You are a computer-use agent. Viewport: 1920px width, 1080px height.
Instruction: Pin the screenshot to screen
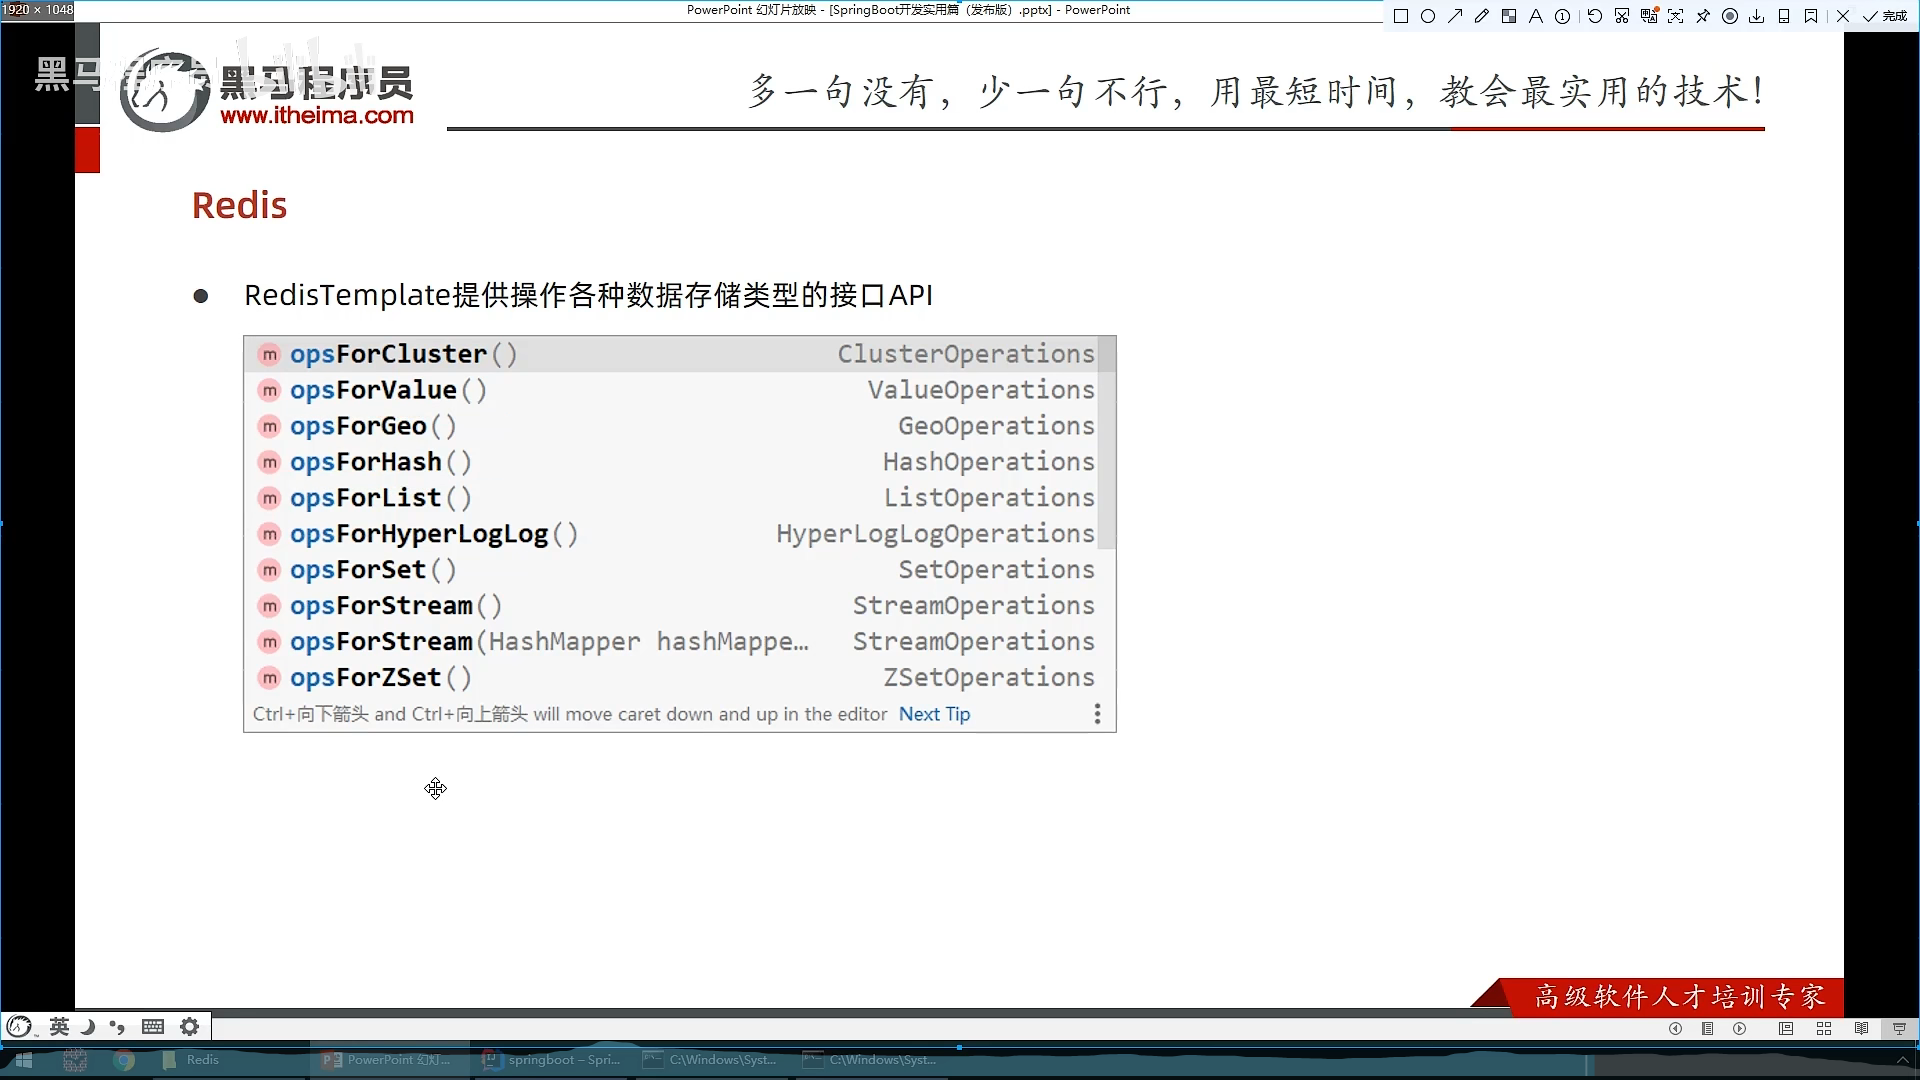[x=1703, y=16]
